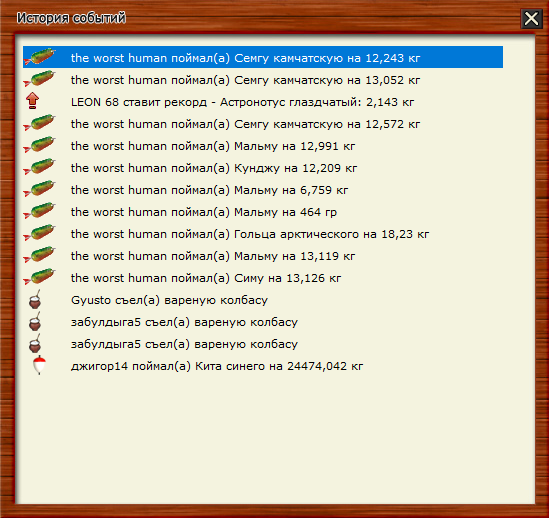This screenshot has width=549, height=518.
Task: Click lure icon beside Кунджу 12,209 кг entry
Action: [x=39, y=167]
